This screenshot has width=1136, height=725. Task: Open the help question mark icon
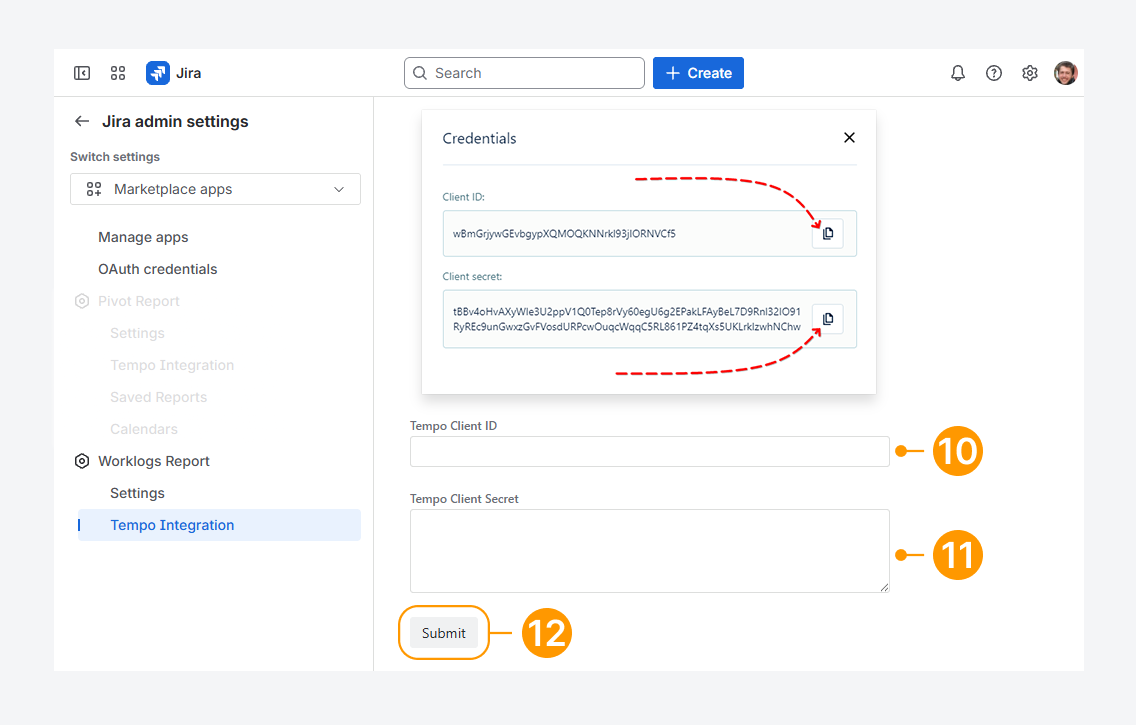(x=994, y=73)
